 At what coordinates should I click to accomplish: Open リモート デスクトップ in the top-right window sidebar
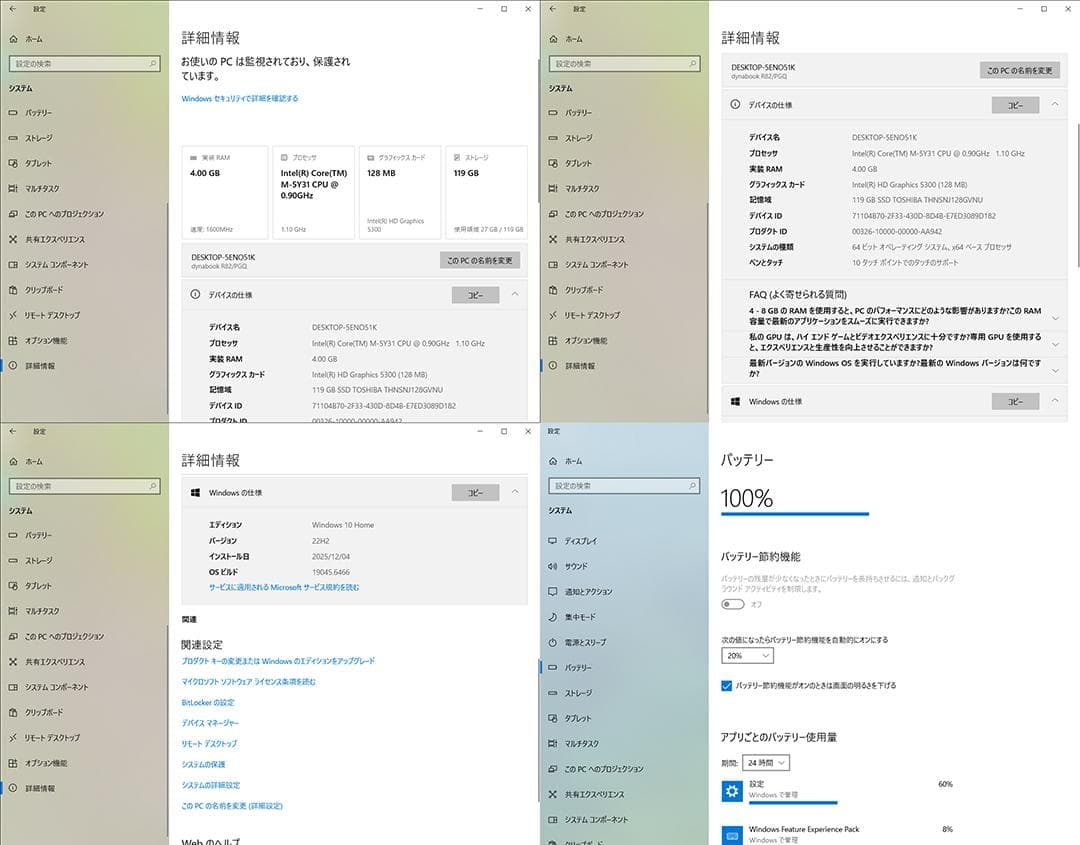(x=583, y=315)
